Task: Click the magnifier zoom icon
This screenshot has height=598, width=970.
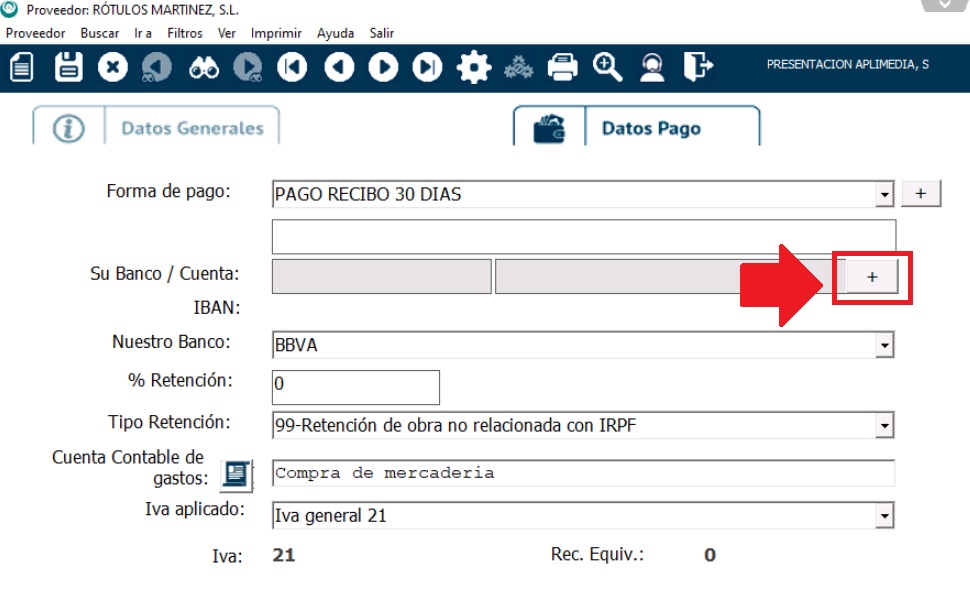Action: pyautogui.click(x=607, y=67)
